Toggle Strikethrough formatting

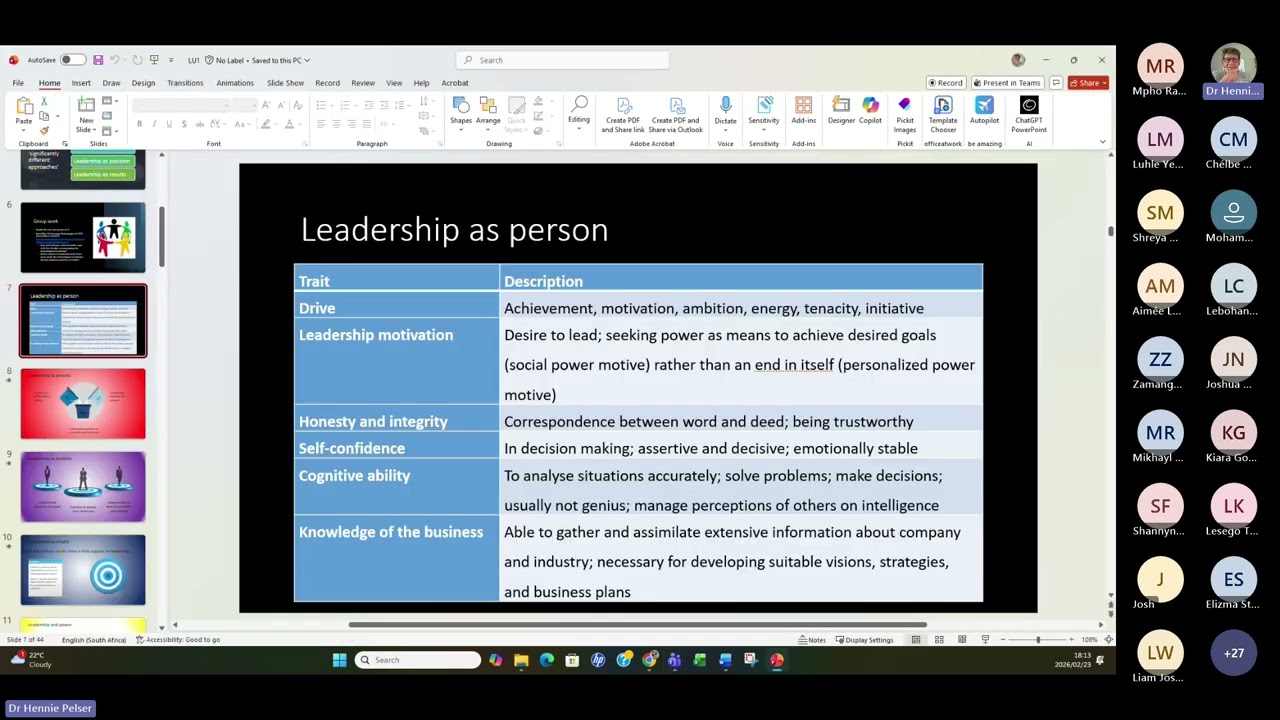click(200, 124)
